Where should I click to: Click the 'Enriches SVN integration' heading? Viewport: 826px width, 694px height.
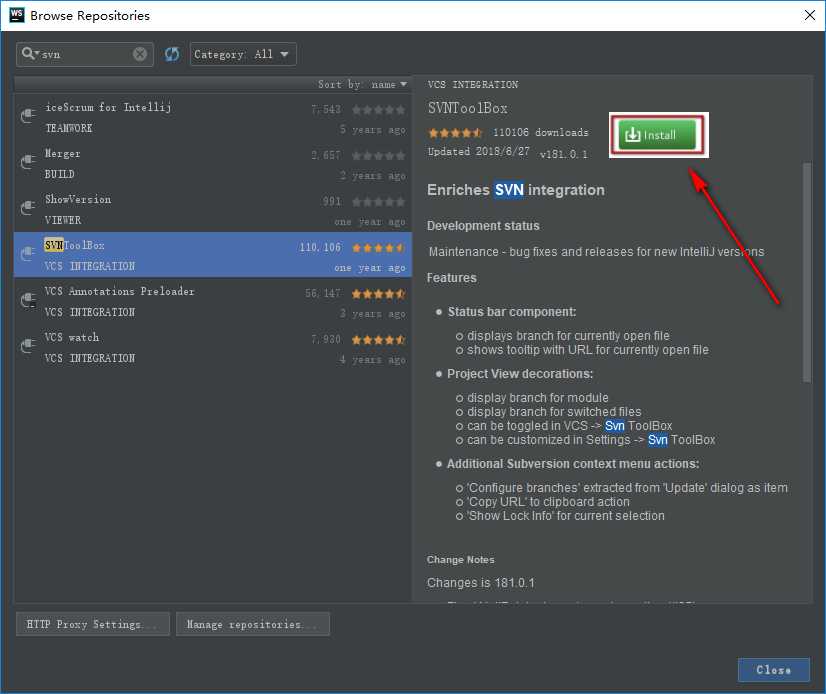[516, 190]
